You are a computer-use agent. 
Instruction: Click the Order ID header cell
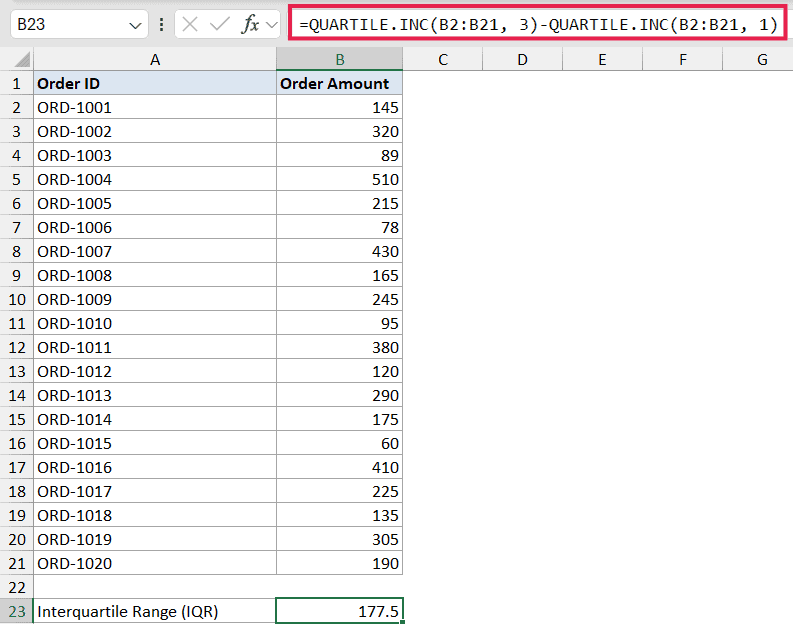click(155, 83)
